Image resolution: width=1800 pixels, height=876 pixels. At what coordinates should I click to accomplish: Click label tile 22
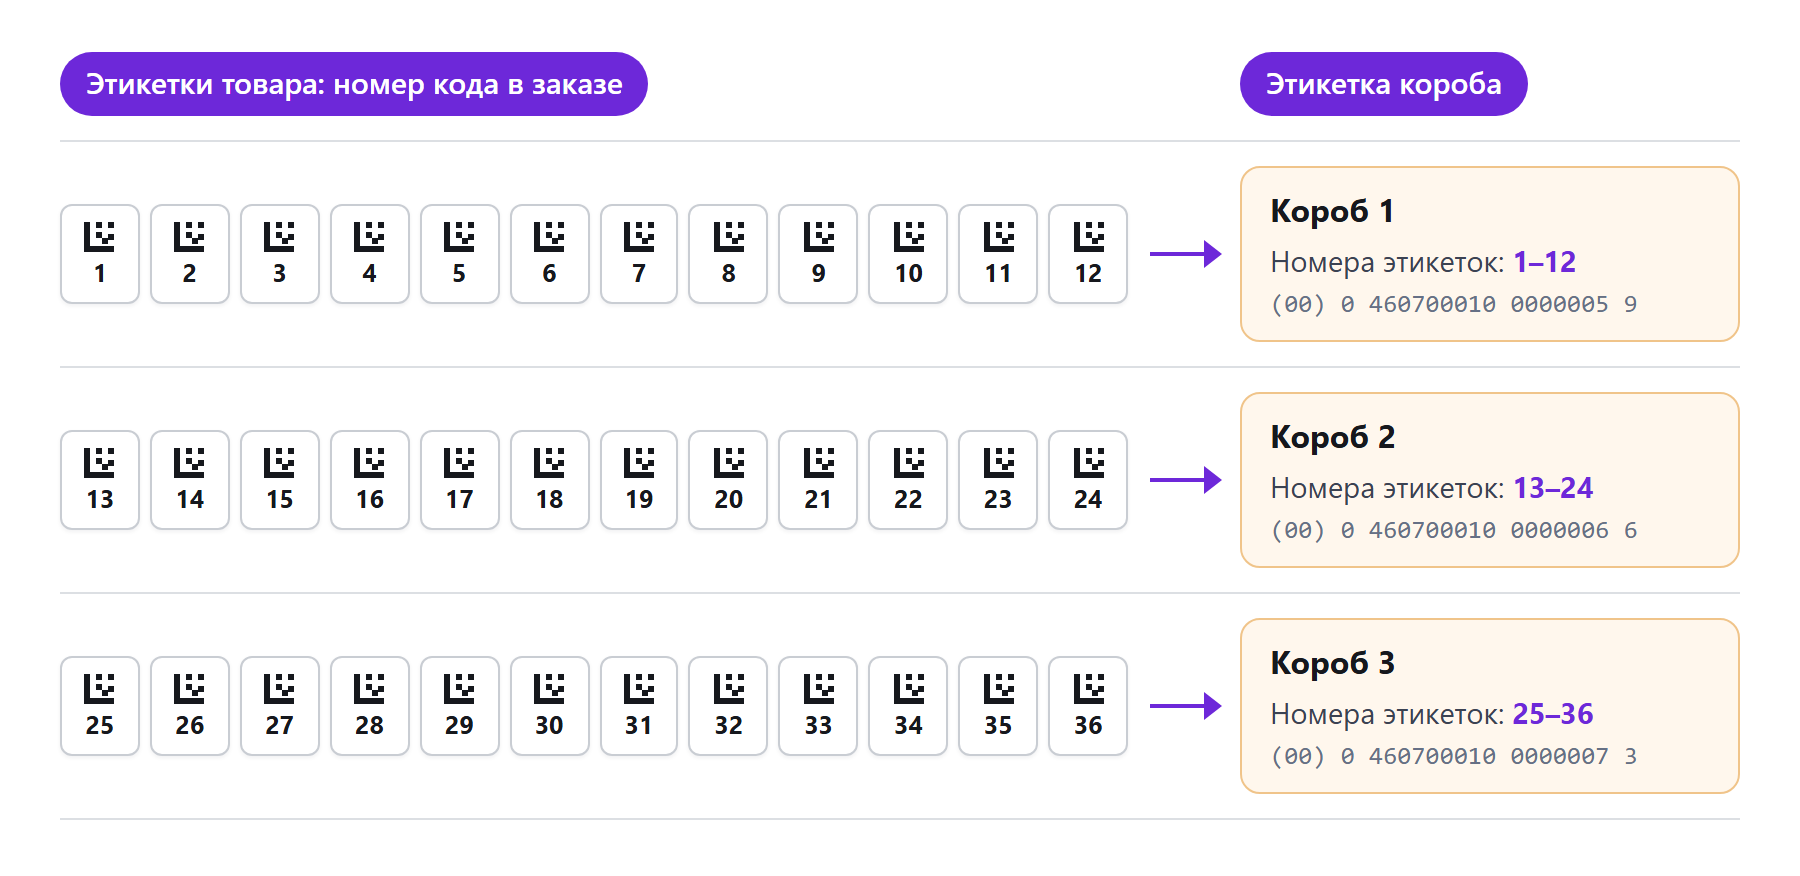908,480
